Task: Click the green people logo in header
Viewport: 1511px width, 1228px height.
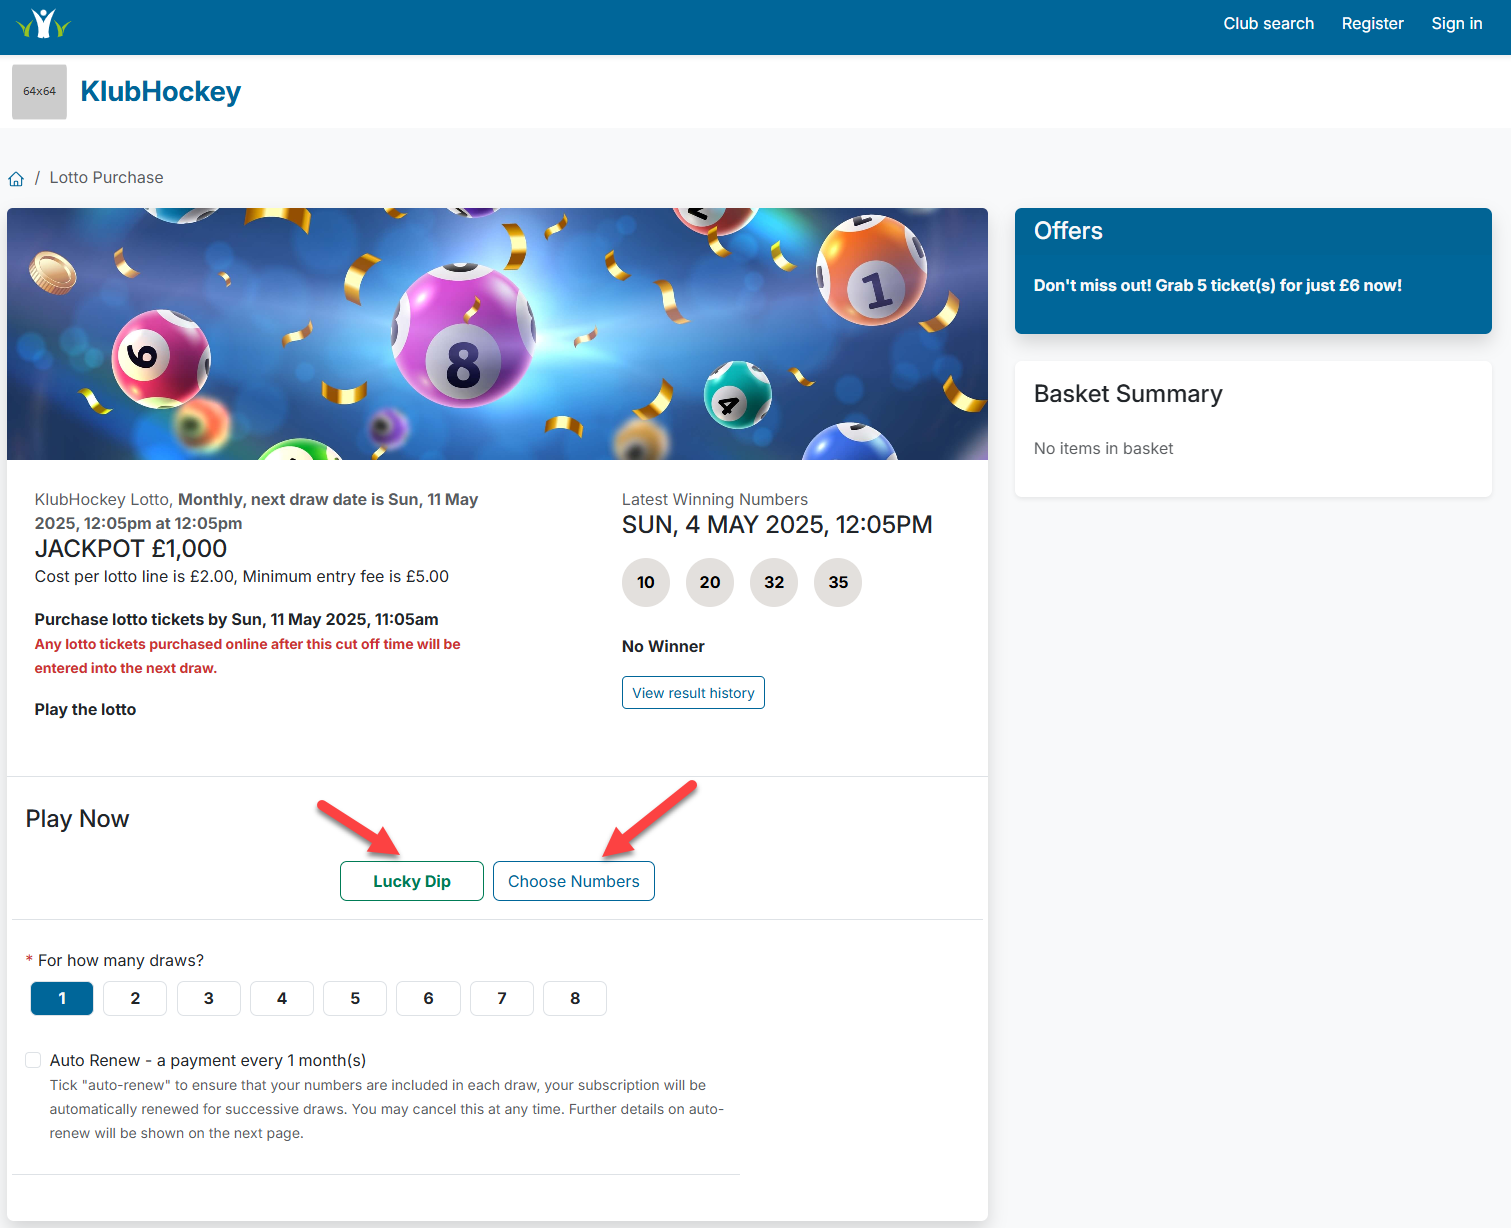Action: pos(43,23)
